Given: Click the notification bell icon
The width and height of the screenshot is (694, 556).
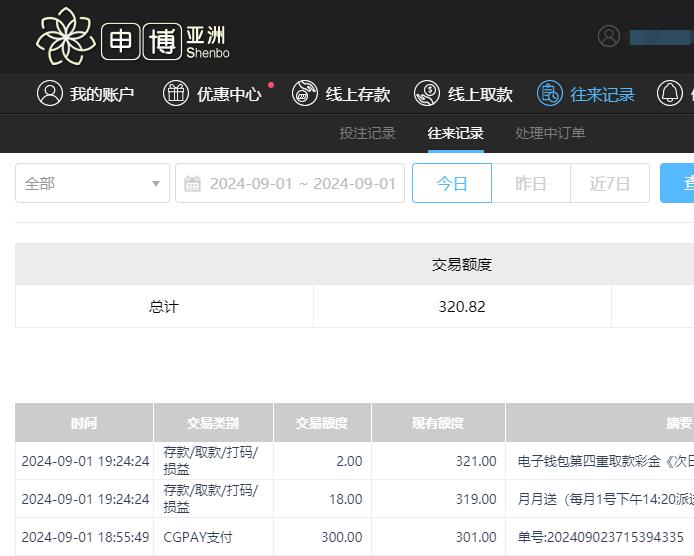Looking at the screenshot, I should pos(670,94).
